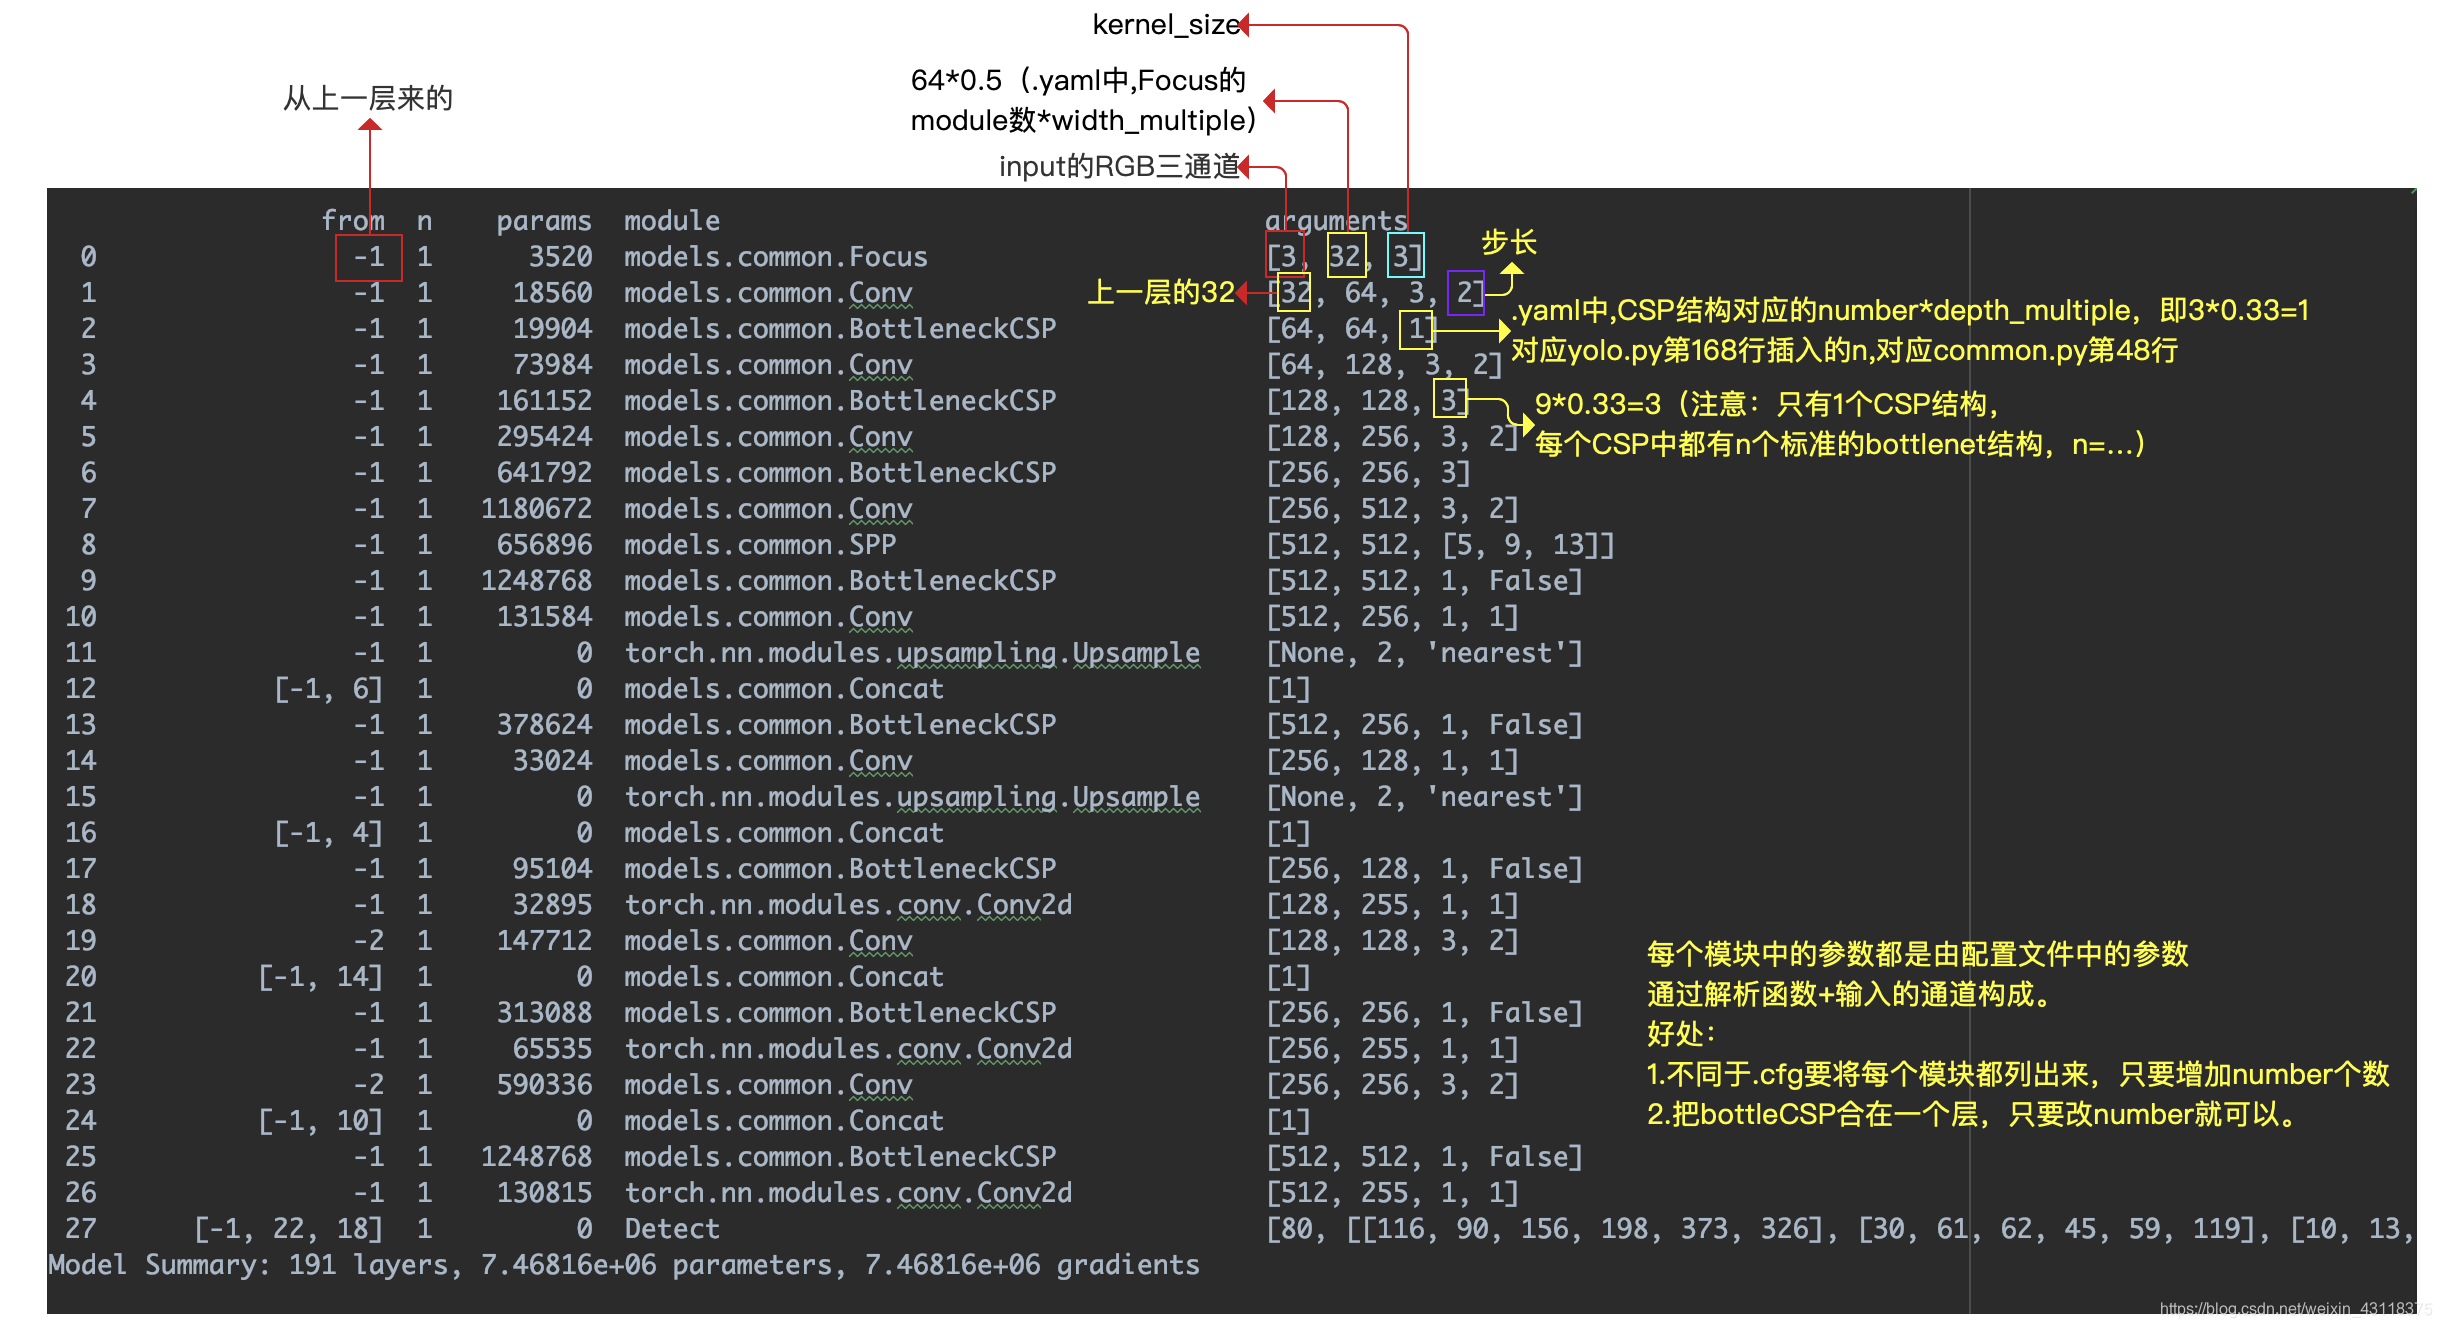Image resolution: width=2442 pixels, height=1328 pixels.
Task: Select params value 19904
Action: tap(552, 329)
